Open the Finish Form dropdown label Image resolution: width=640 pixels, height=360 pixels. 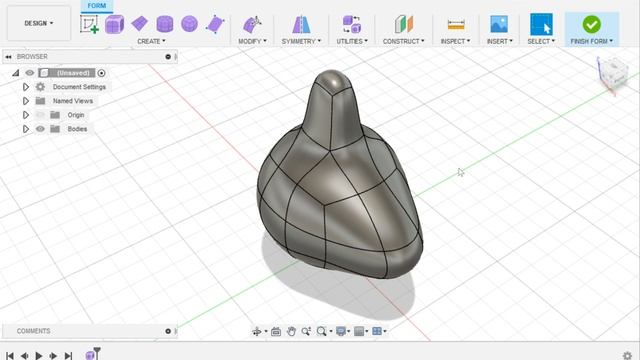(591, 41)
